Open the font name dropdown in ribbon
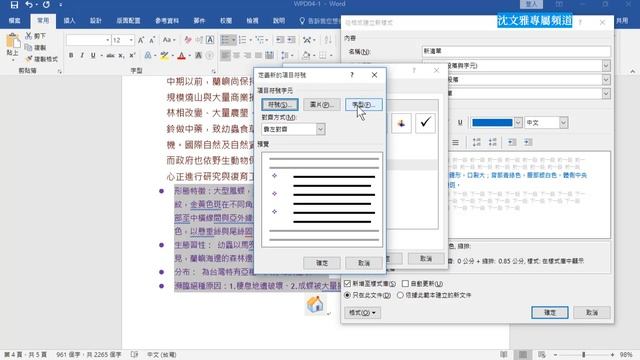The height and width of the screenshot is (360, 640). 108,40
